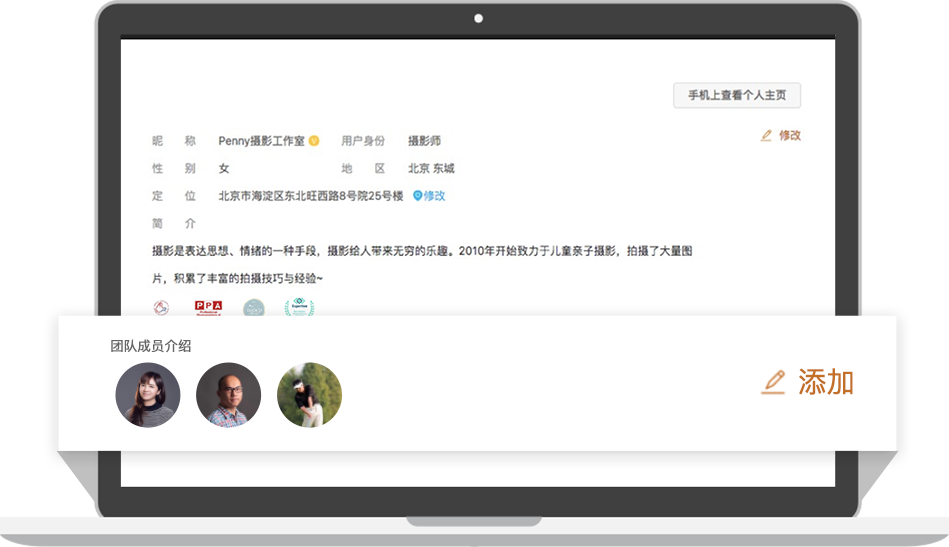
Task: Open the third team member's outdoor avatar
Action: (309, 395)
